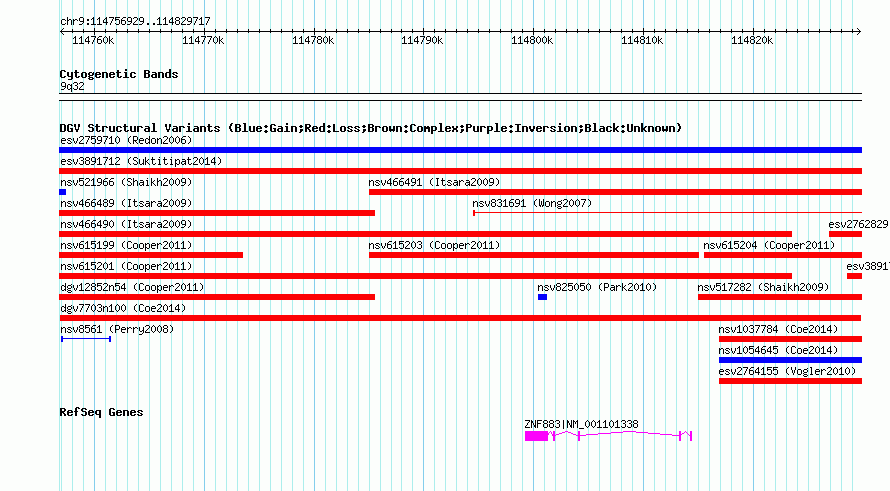The height and width of the screenshot is (491, 890).
Task: Select the red bar under esv2764155
Action: point(790,381)
